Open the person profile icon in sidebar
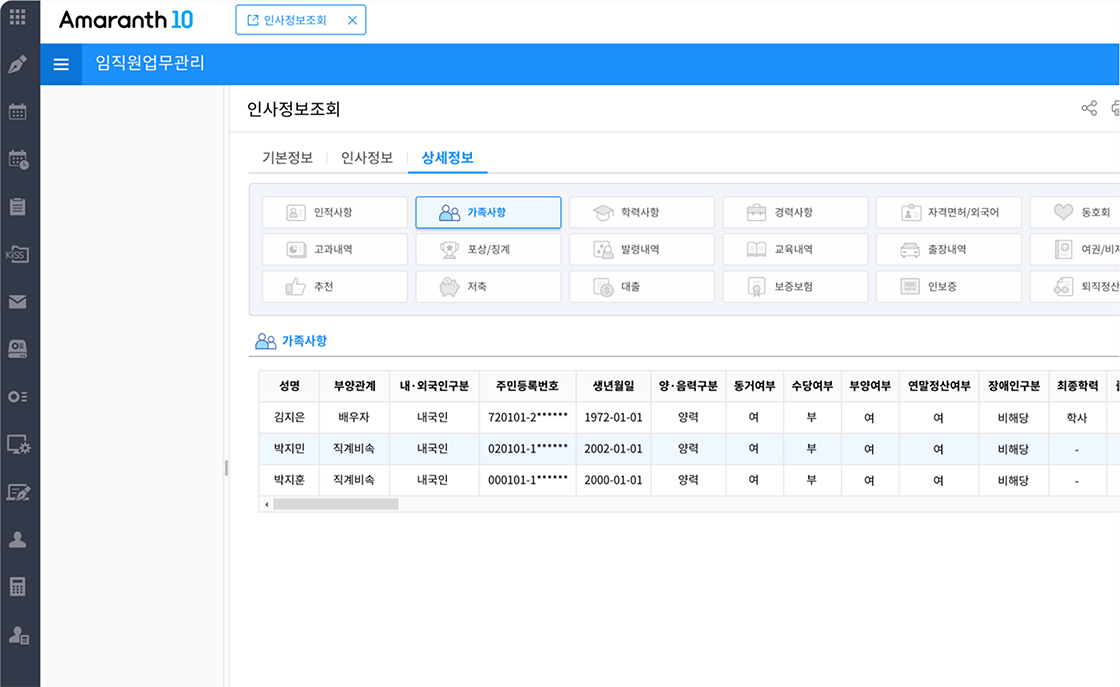 click(x=18, y=539)
